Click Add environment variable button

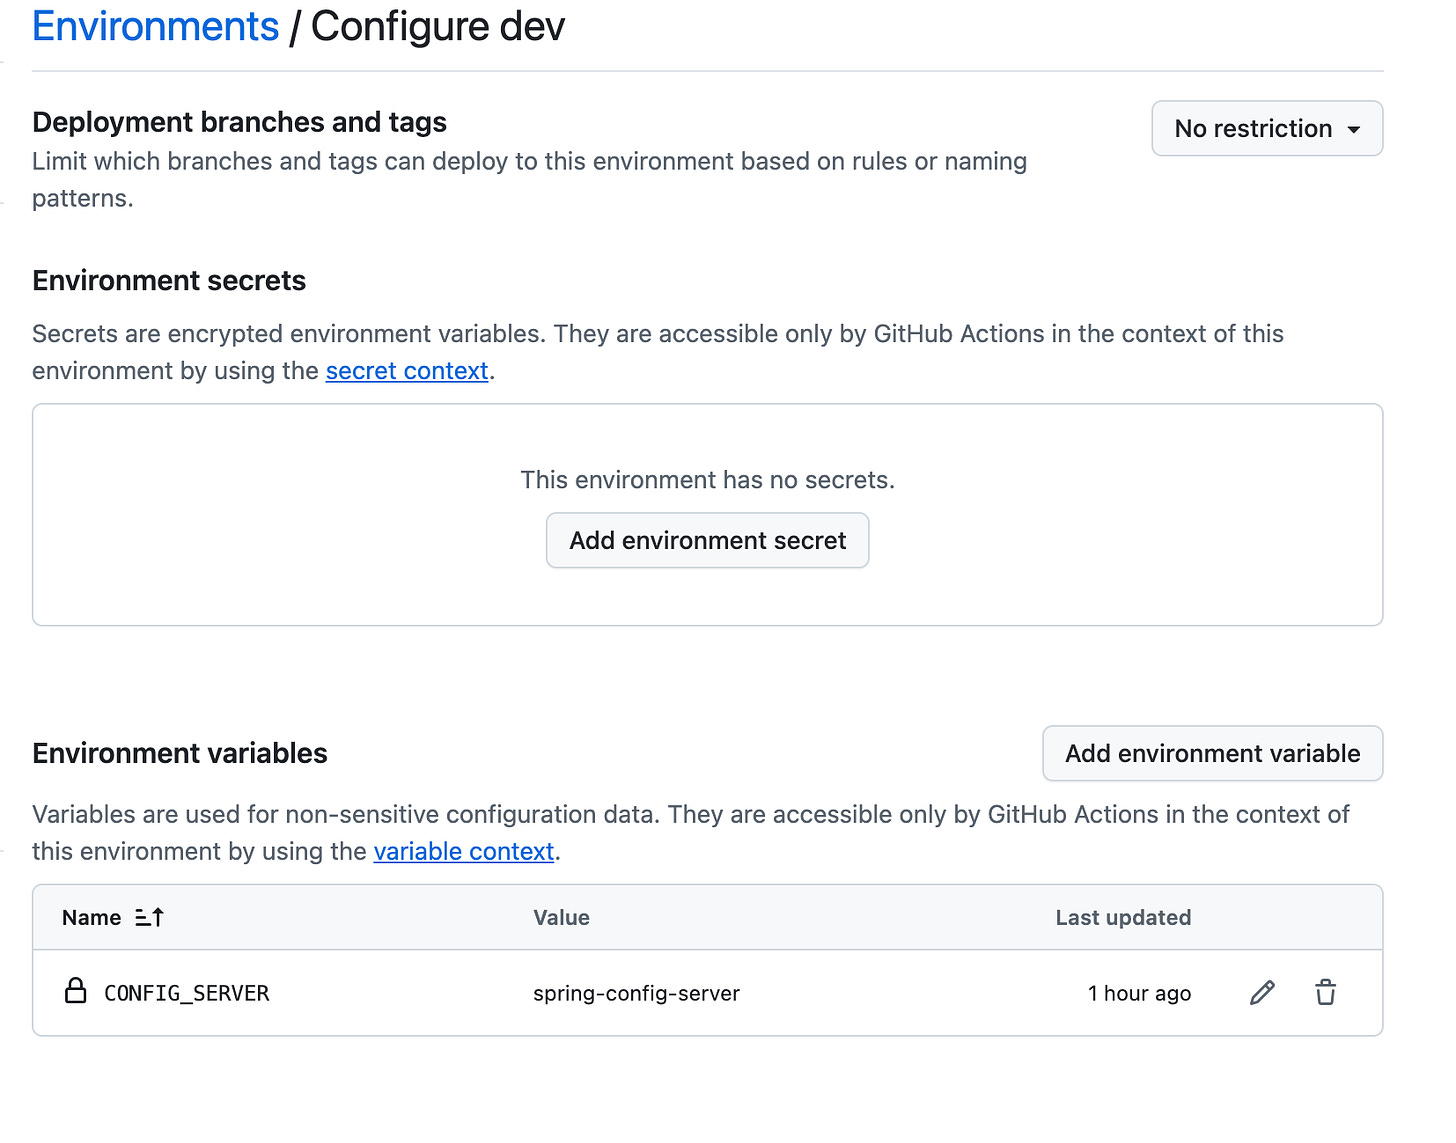(1212, 754)
